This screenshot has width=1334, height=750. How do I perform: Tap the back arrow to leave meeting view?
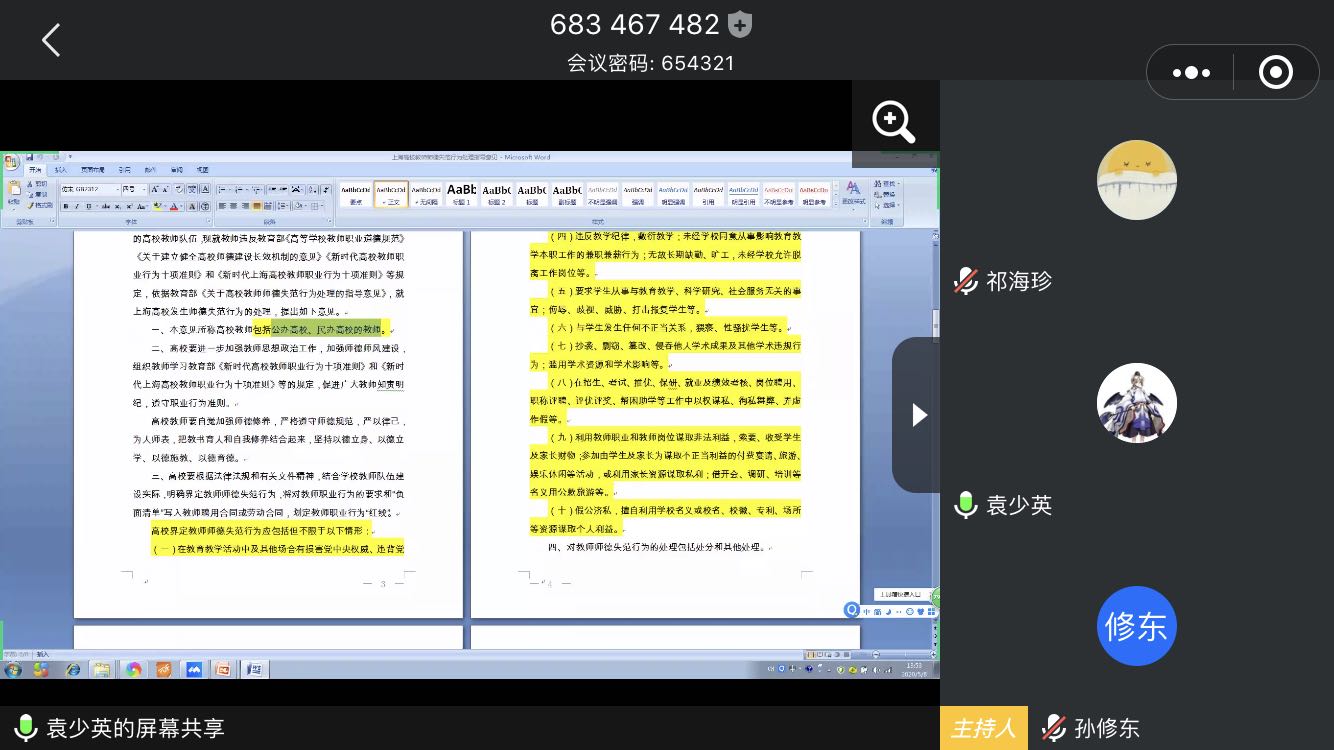pos(51,40)
